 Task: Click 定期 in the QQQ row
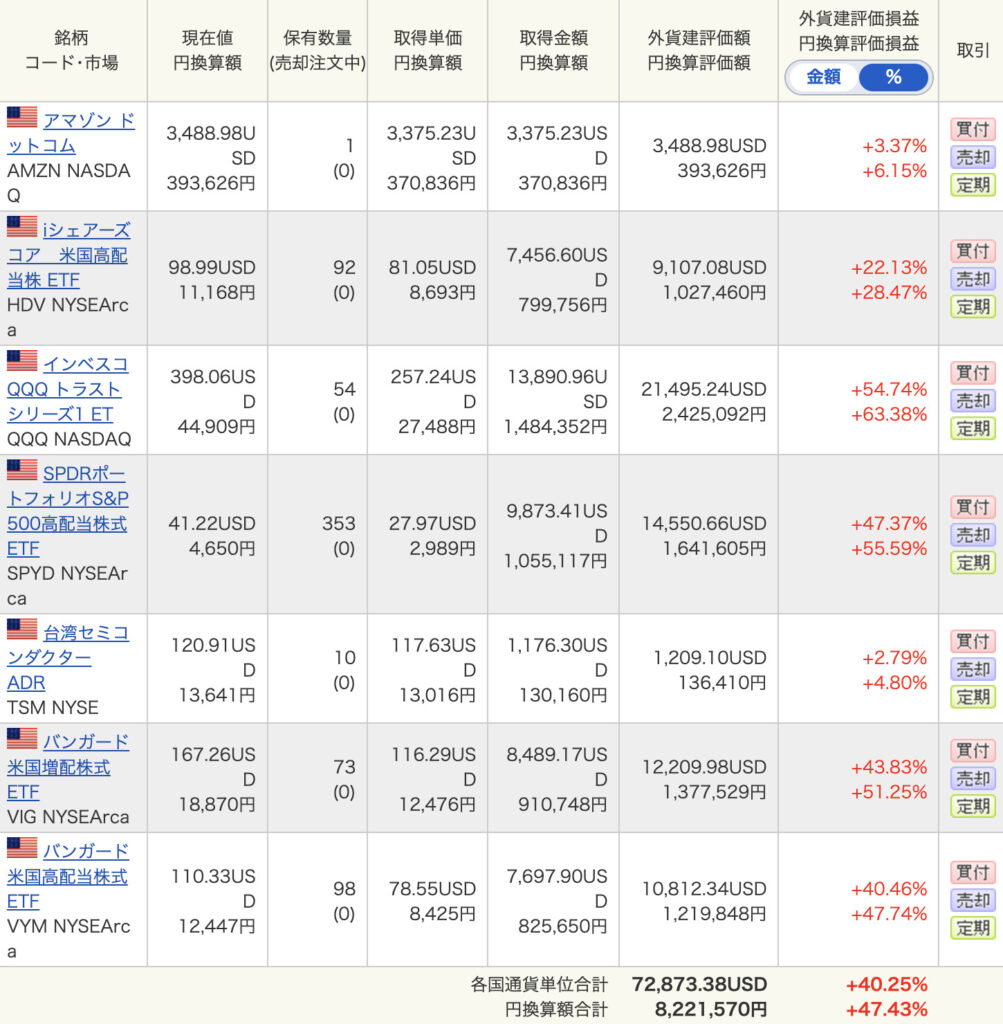tap(972, 428)
